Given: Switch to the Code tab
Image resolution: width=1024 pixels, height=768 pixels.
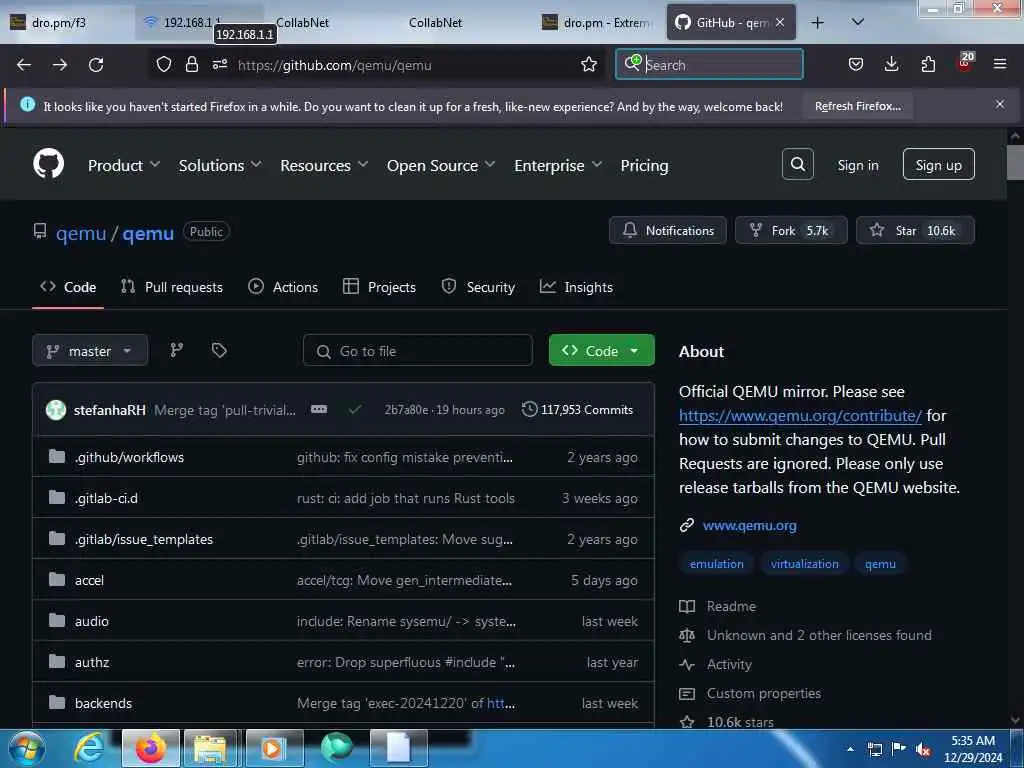Looking at the screenshot, I should click(x=68, y=287).
